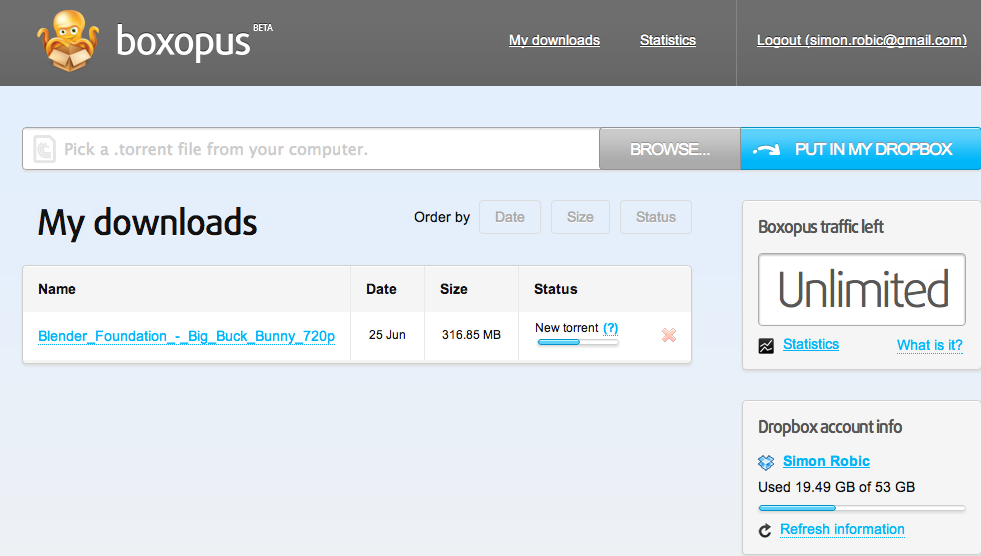Image resolution: width=981 pixels, height=556 pixels.
Task: Click the statistics chart icon in the sidebar
Action: pos(766,346)
